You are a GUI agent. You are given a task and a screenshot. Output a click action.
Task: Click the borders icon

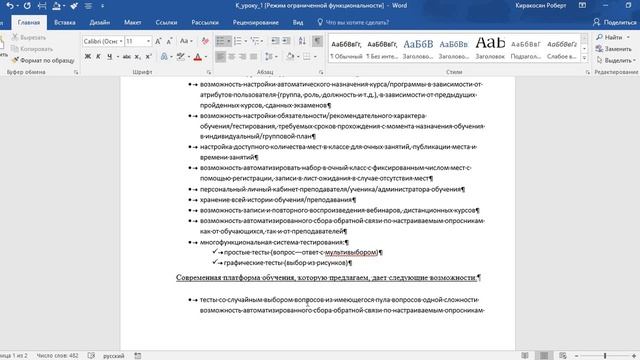click(x=307, y=56)
